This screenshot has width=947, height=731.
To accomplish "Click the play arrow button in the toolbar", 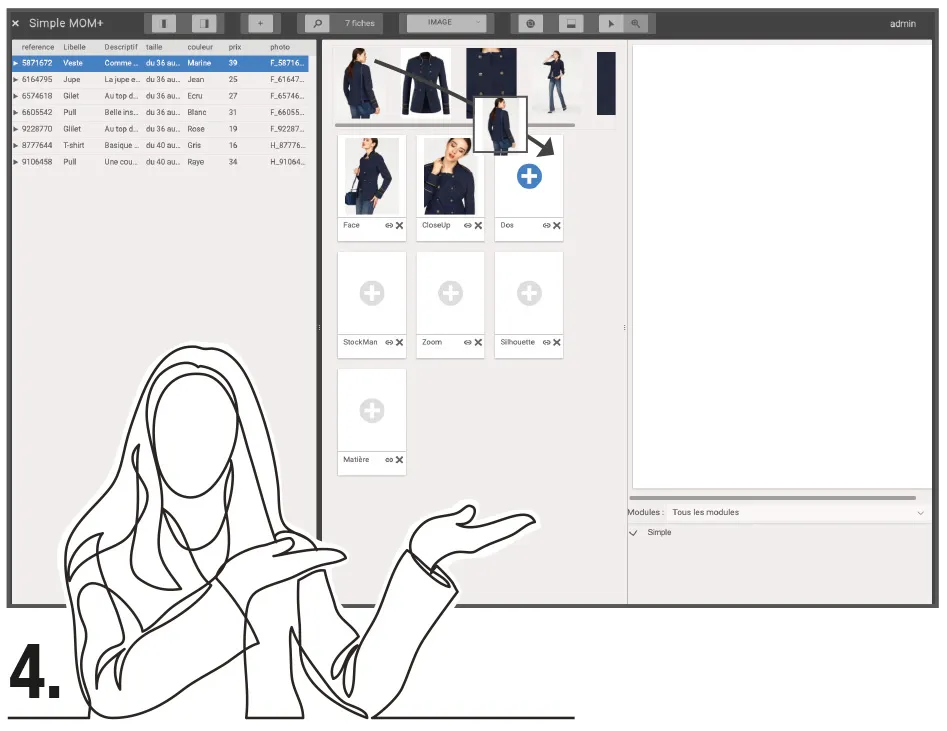I will pyautogui.click(x=609, y=23).
